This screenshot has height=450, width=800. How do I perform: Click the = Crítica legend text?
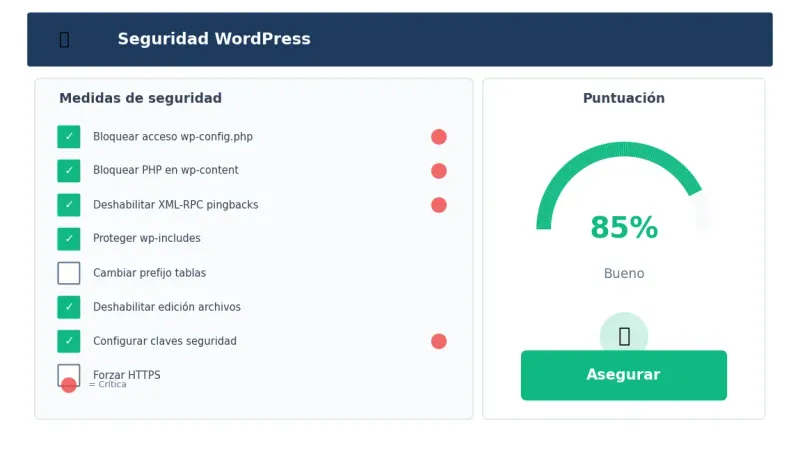(x=108, y=385)
